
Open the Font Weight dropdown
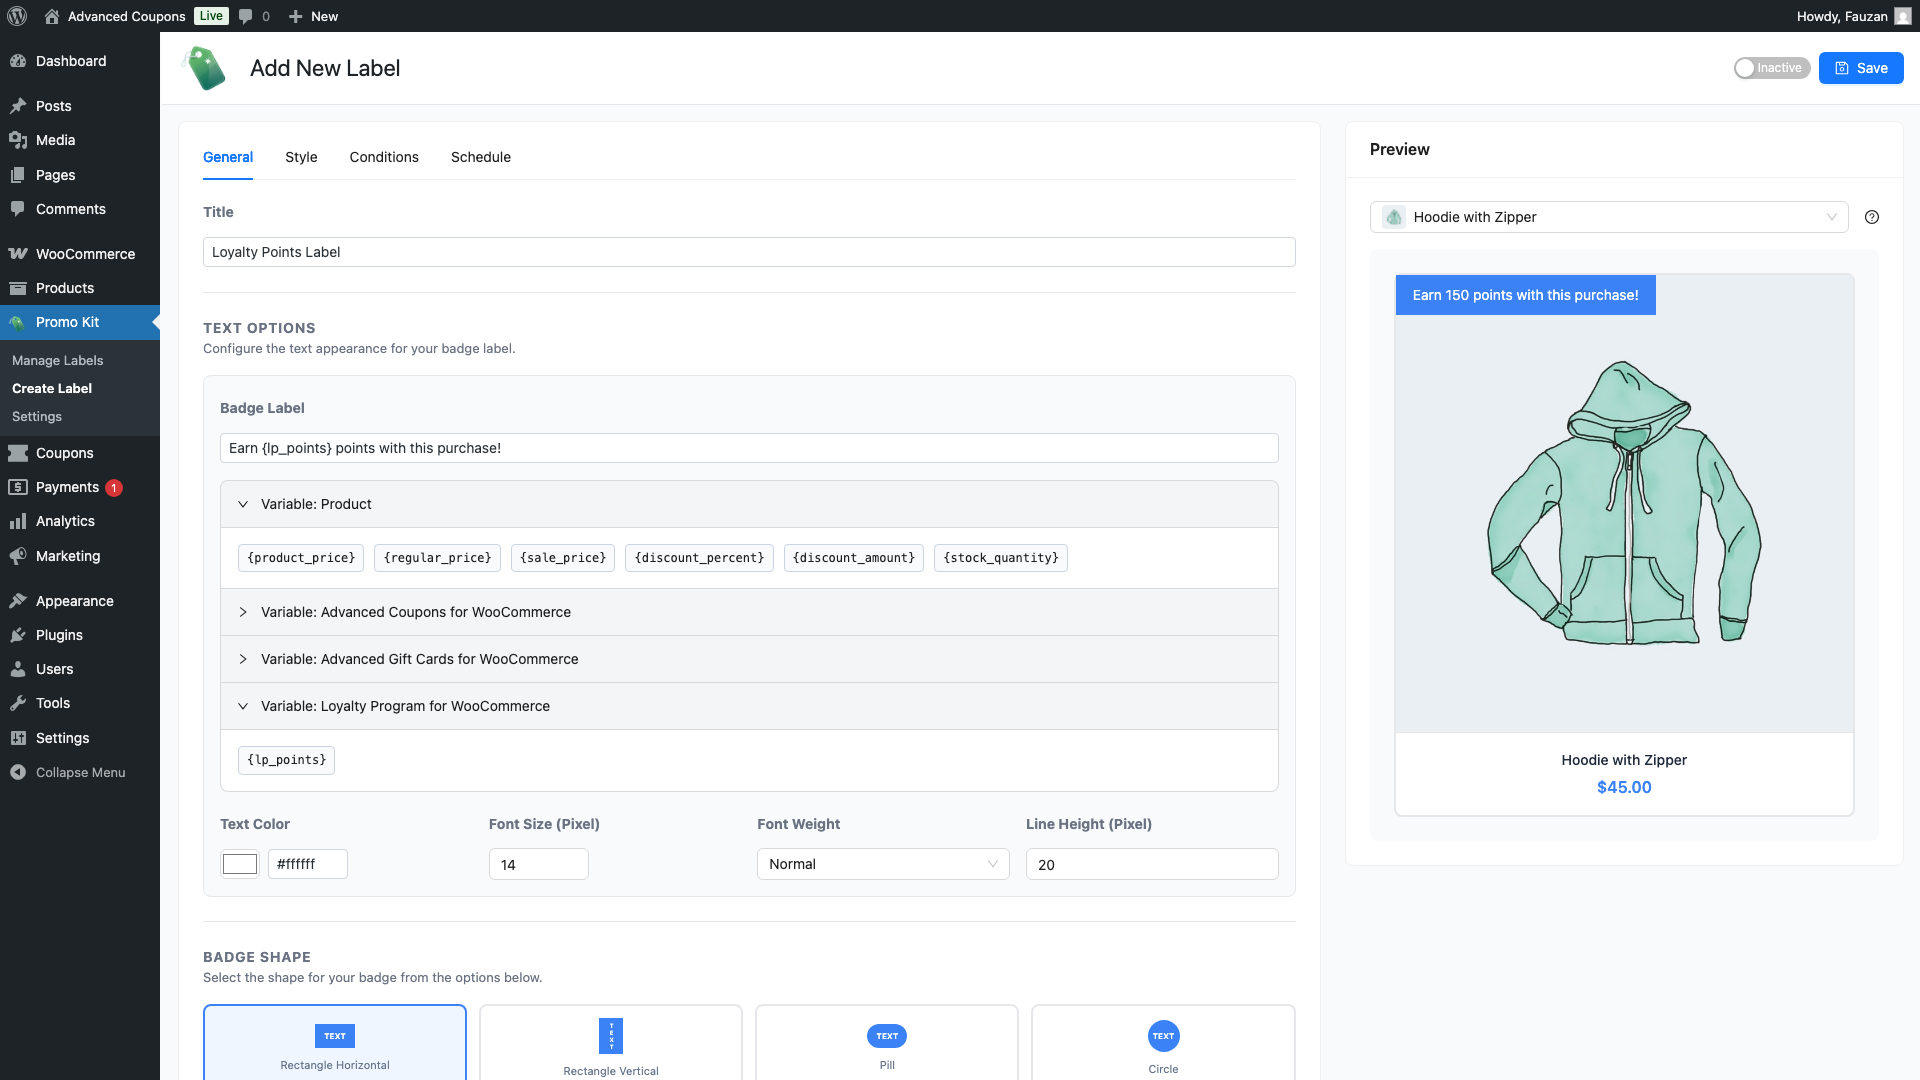point(882,864)
